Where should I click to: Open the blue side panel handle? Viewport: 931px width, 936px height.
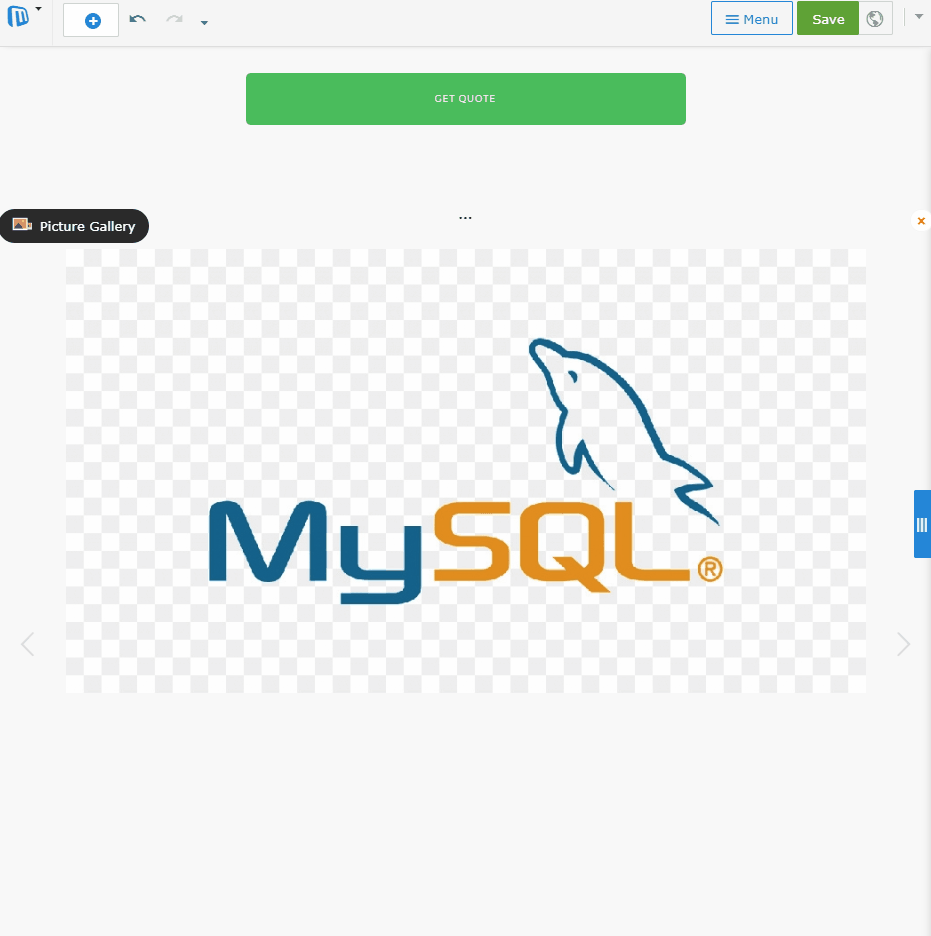[922, 524]
